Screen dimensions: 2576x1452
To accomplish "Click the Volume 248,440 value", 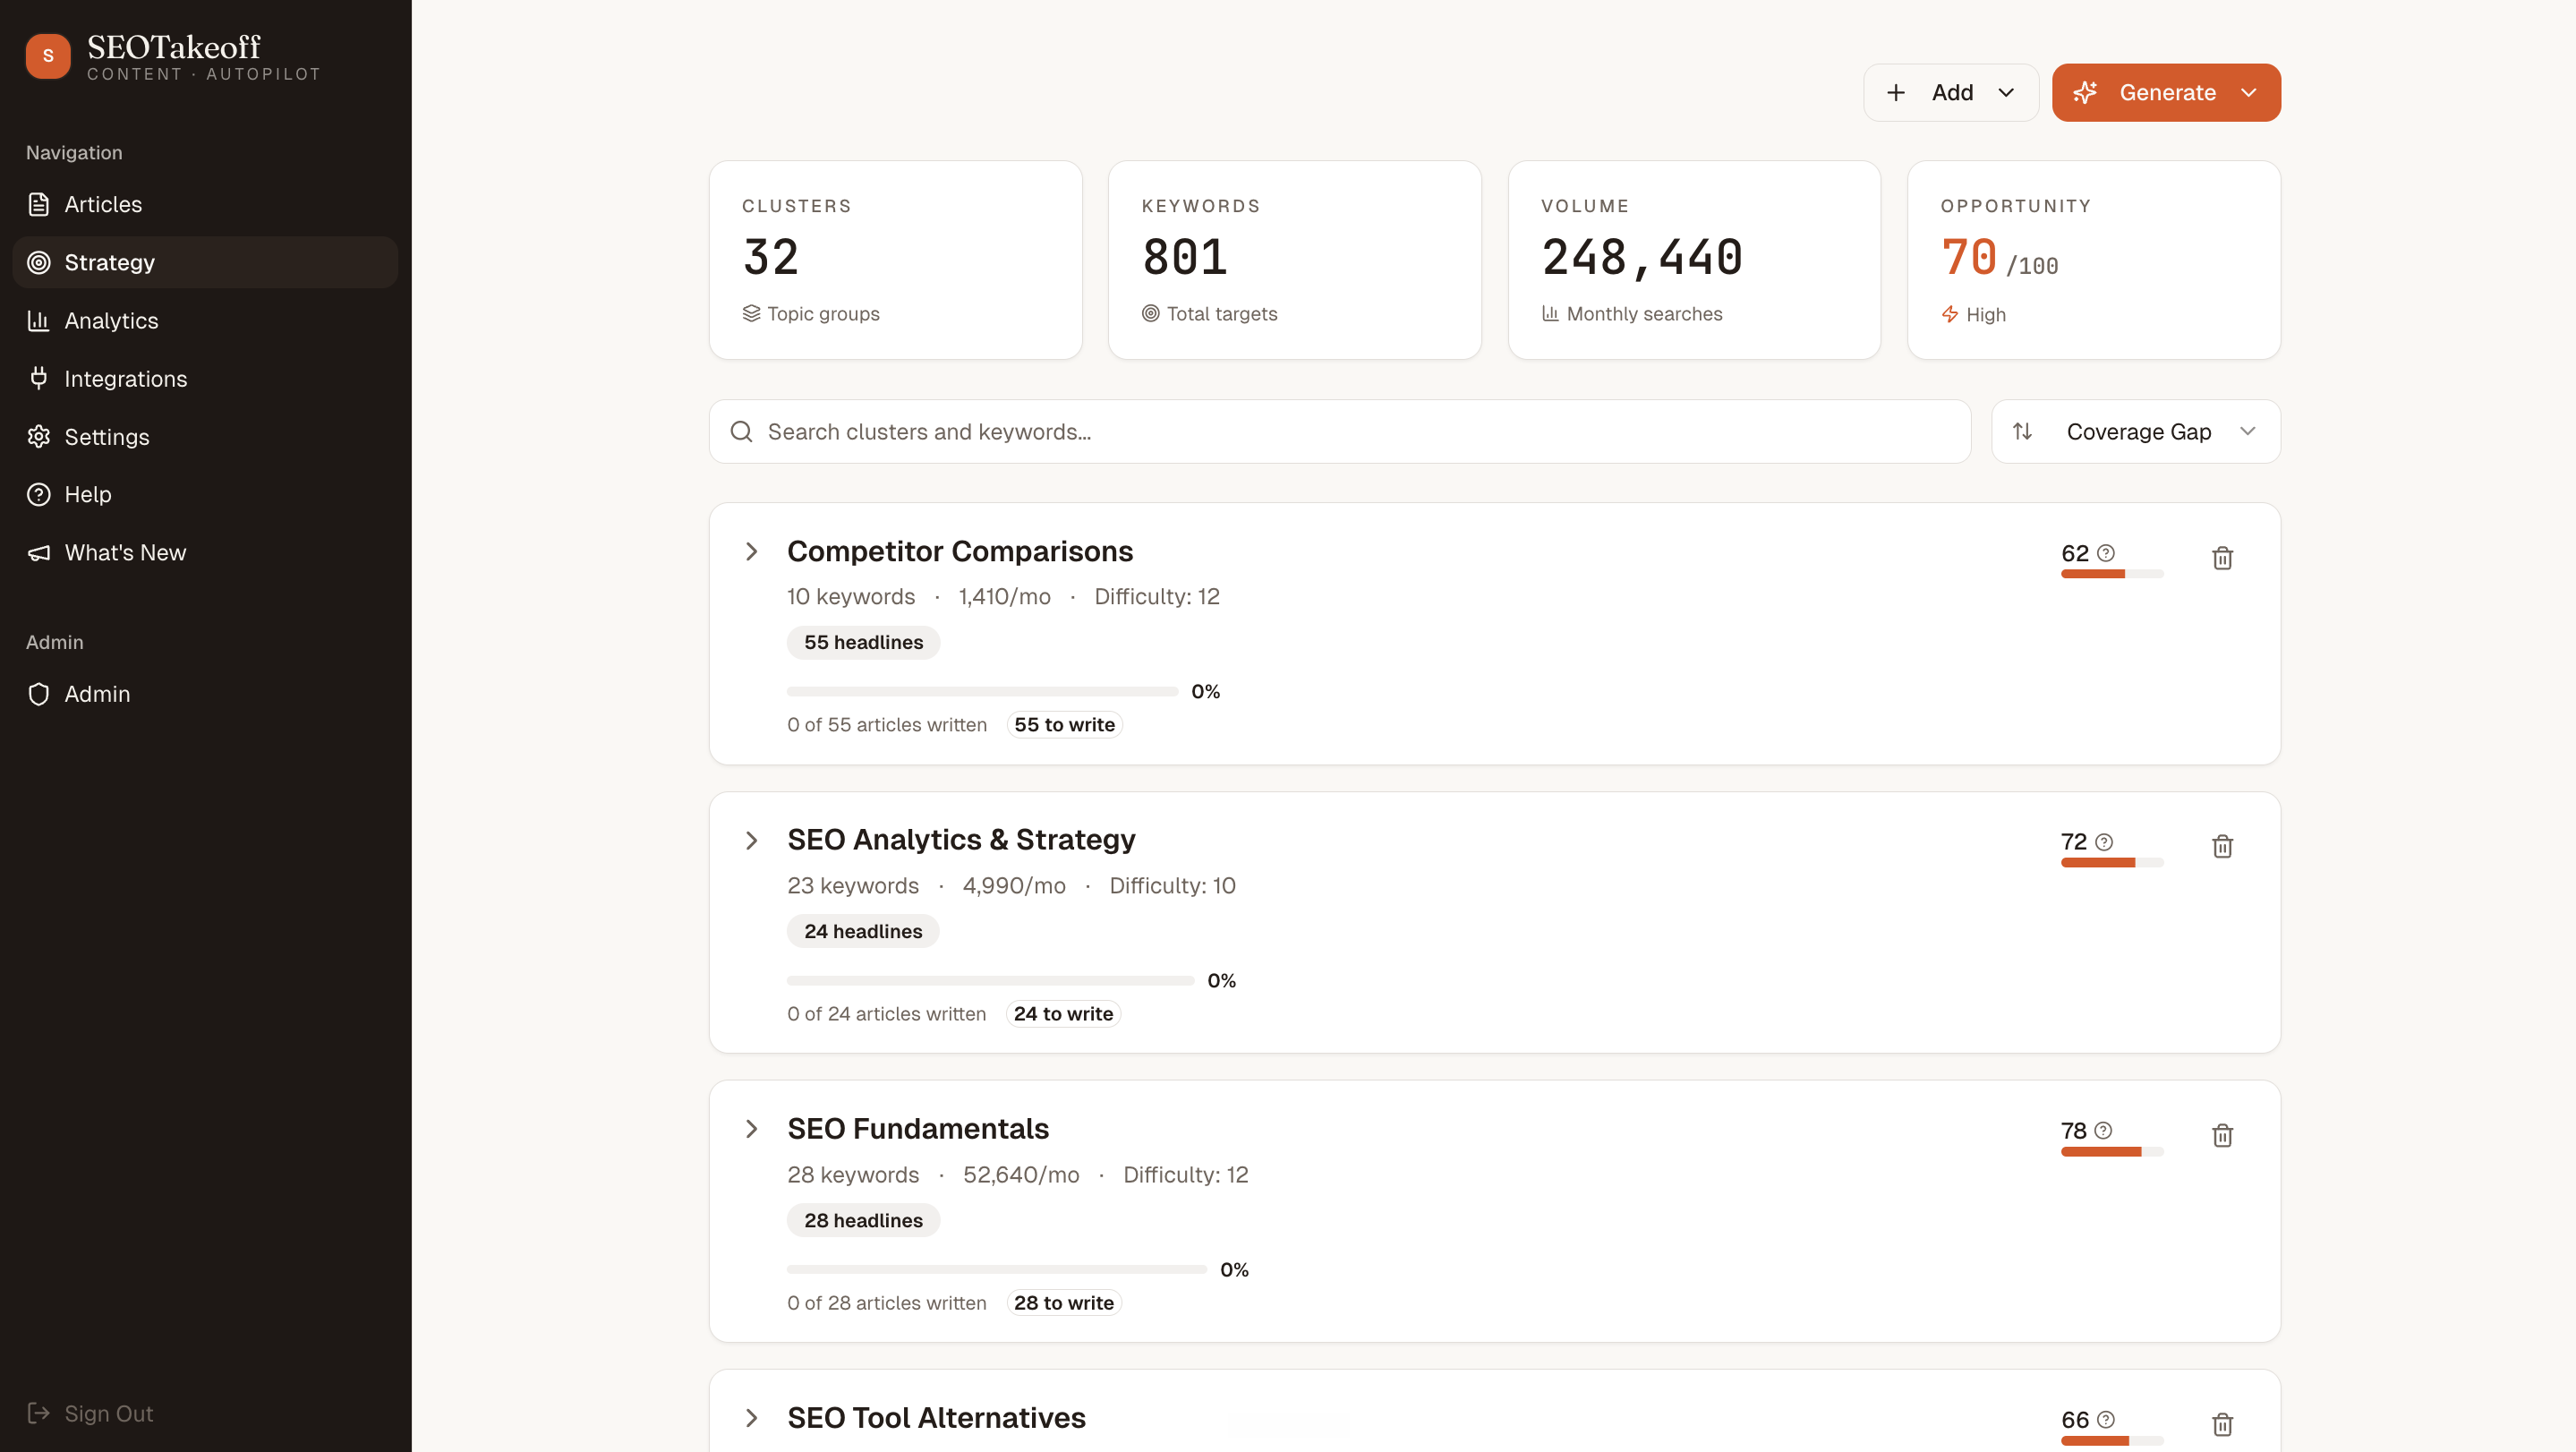I will [1642, 257].
